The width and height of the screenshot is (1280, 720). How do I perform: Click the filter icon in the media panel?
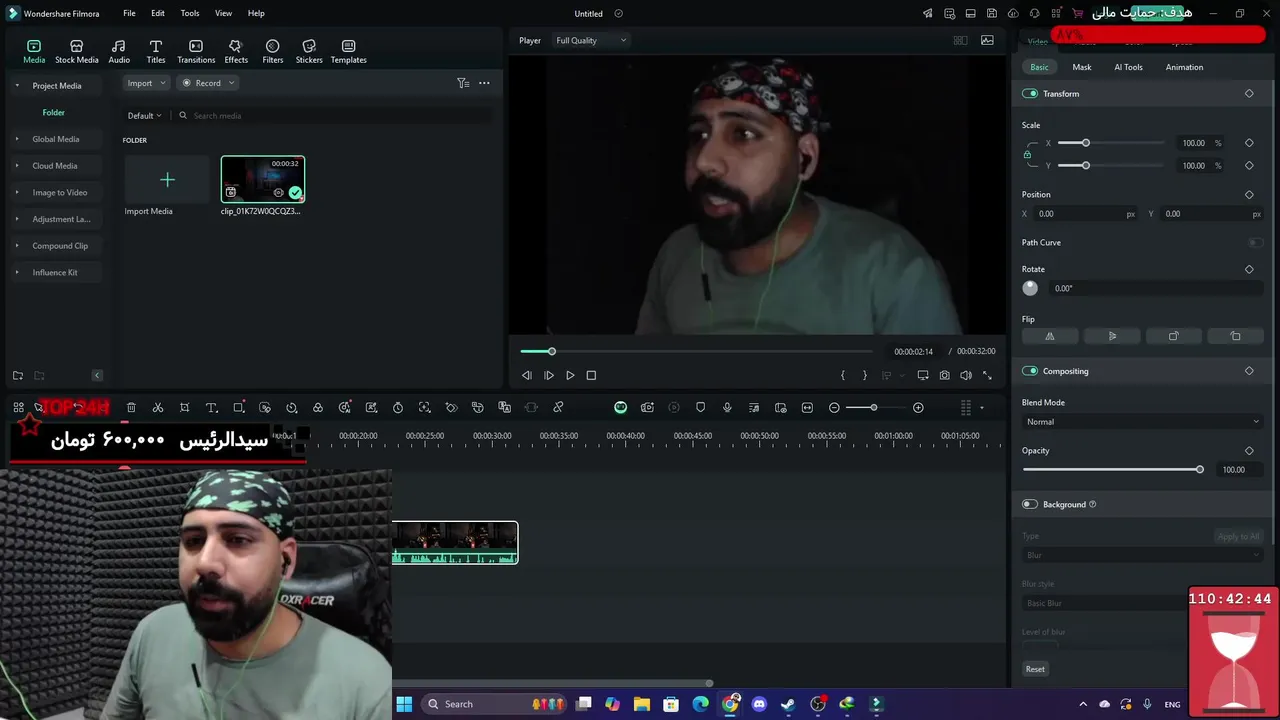463,83
